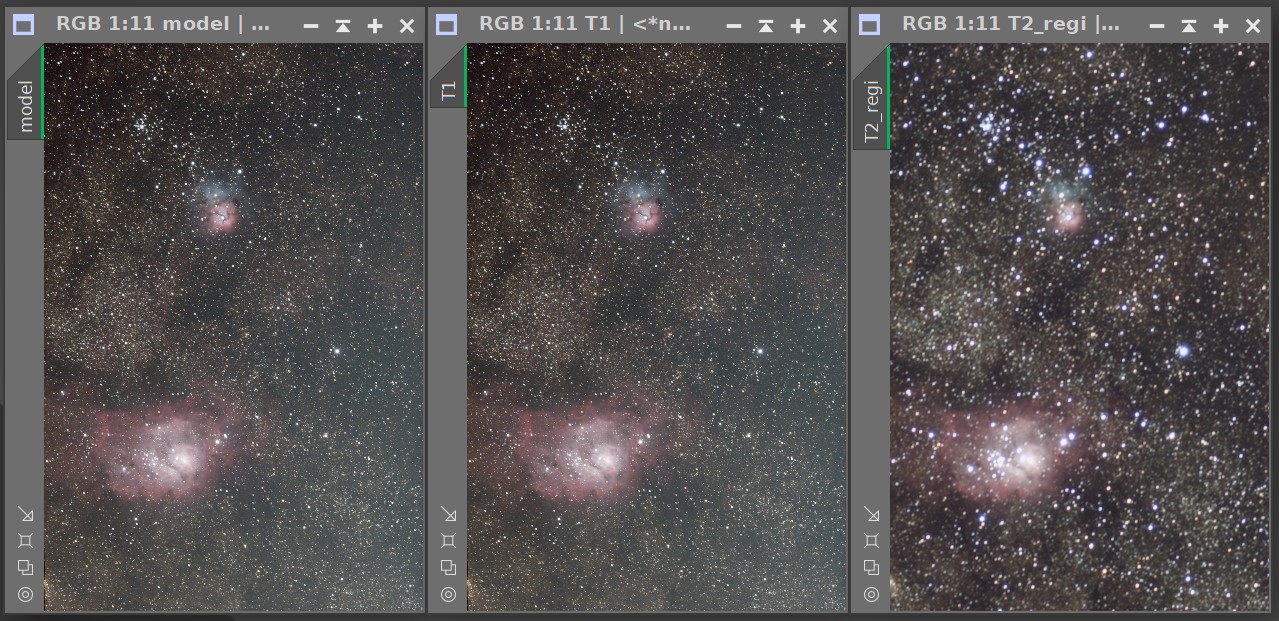The image size is (1279, 621).
Task: Toggle the selection checkbox on T2_regi title bar
Action: point(869,25)
